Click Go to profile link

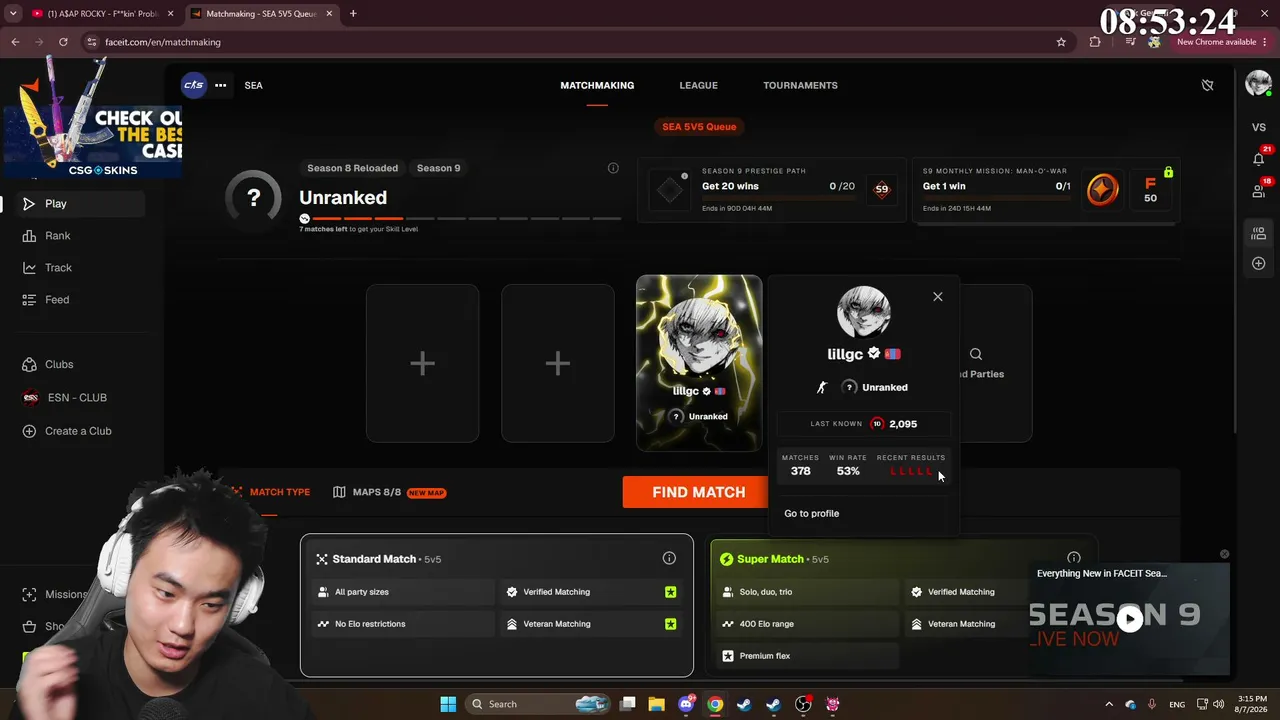[812, 513]
